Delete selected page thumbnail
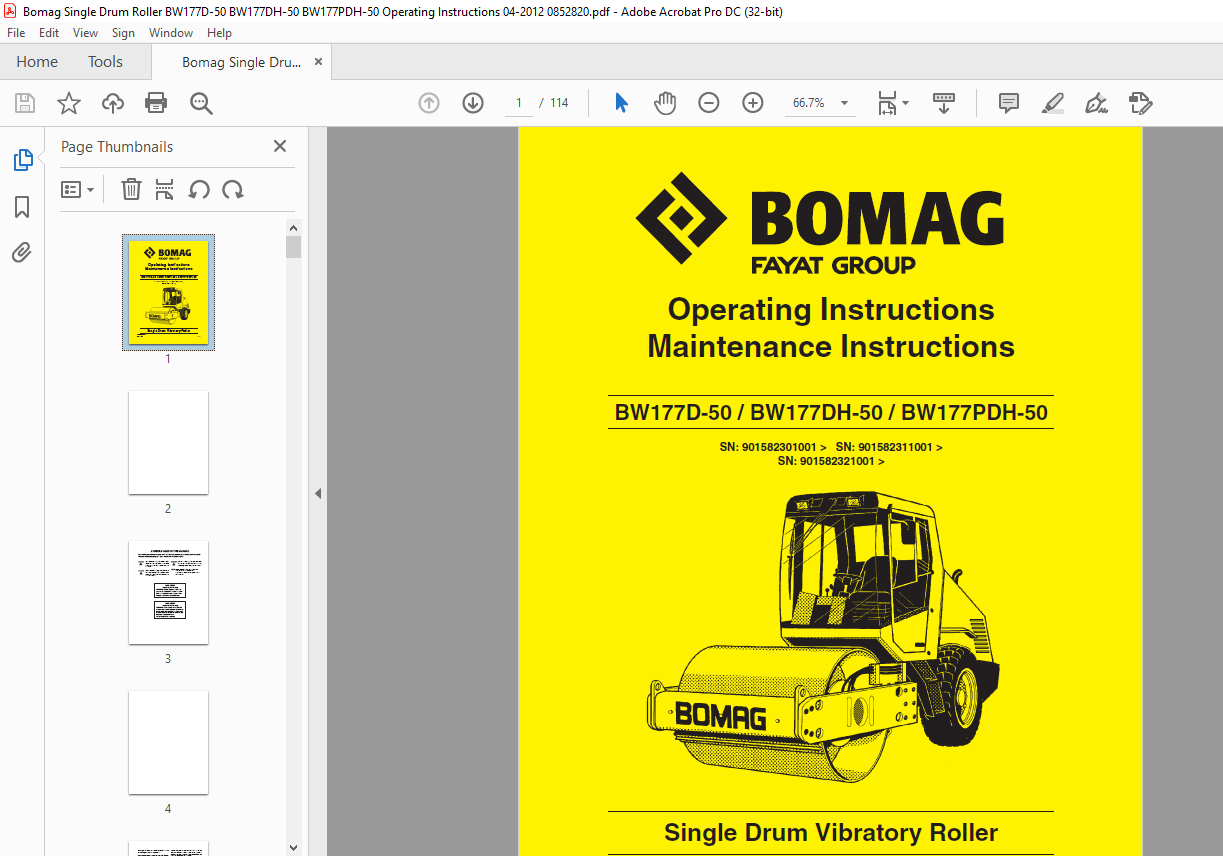This screenshot has width=1223, height=856. point(131,189)
